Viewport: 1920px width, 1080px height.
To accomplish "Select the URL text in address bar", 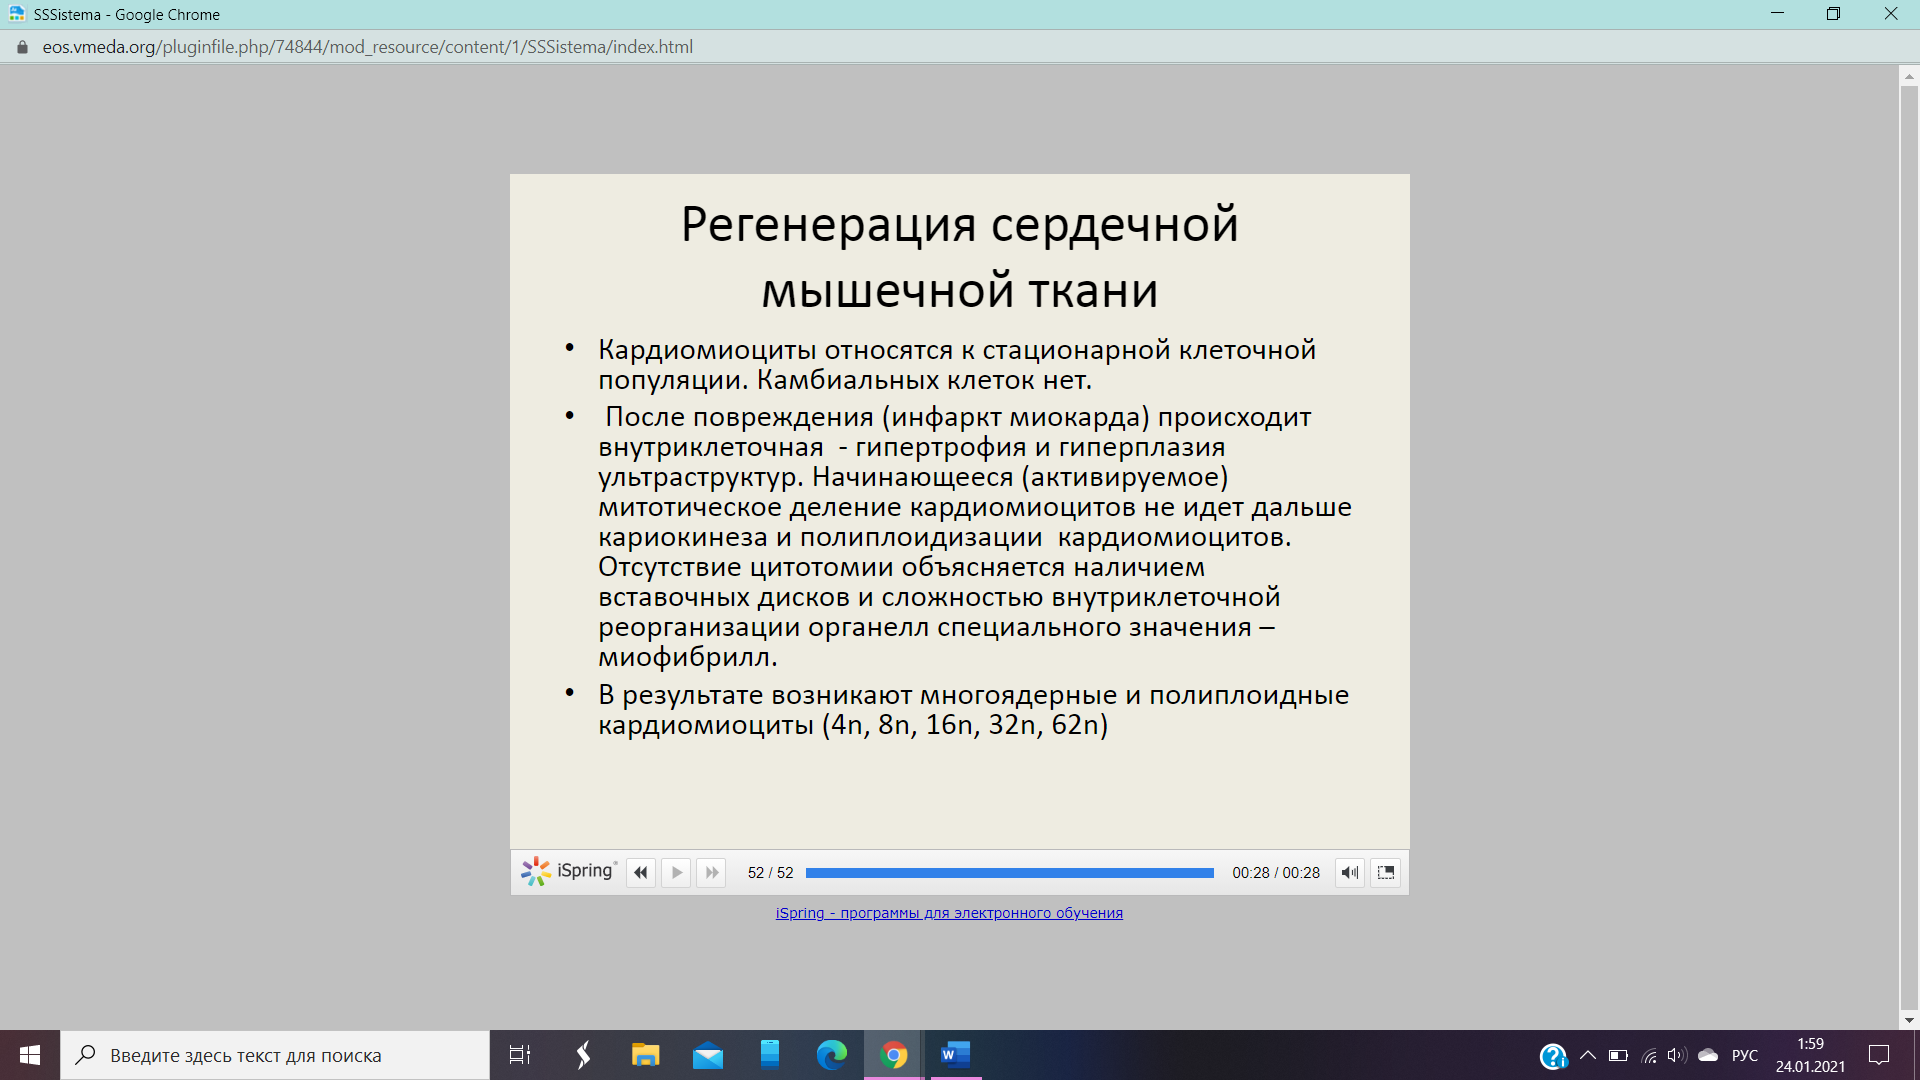I will tap(368, 47).
